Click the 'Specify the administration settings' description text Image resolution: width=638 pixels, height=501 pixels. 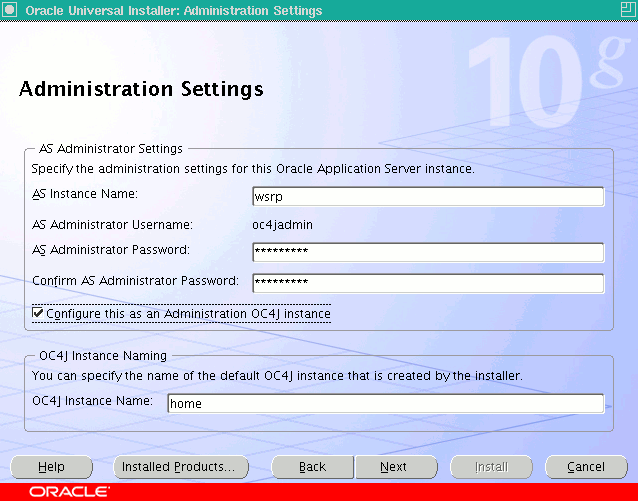coord(253,169)
